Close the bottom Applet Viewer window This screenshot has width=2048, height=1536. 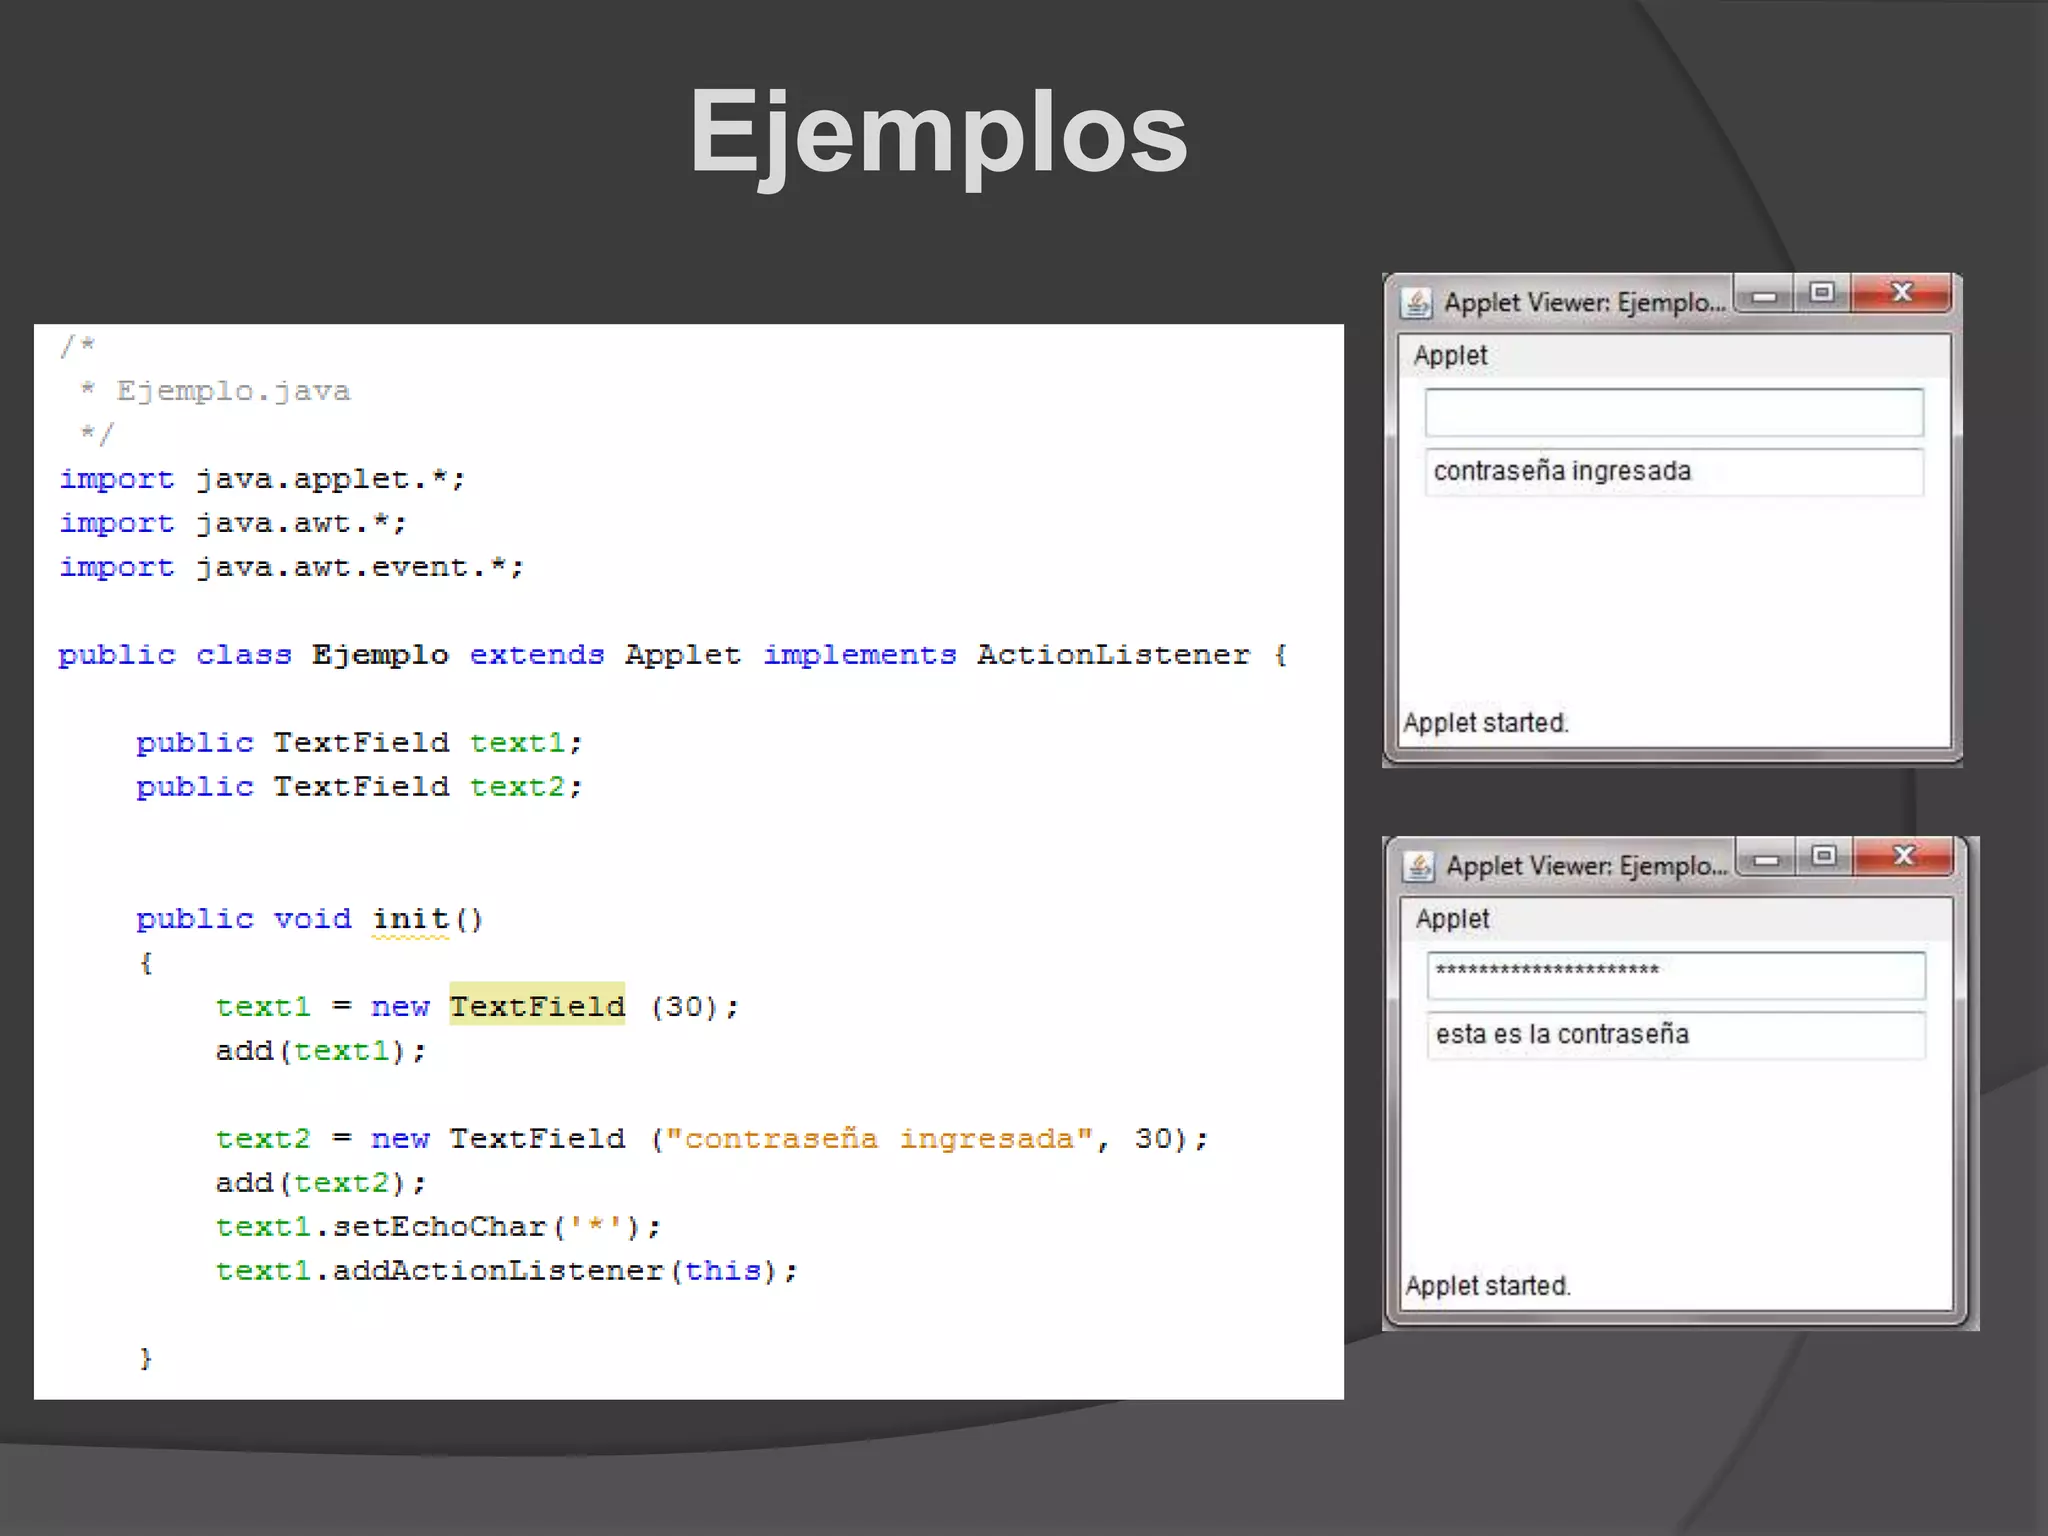(x=1904, y=856)
